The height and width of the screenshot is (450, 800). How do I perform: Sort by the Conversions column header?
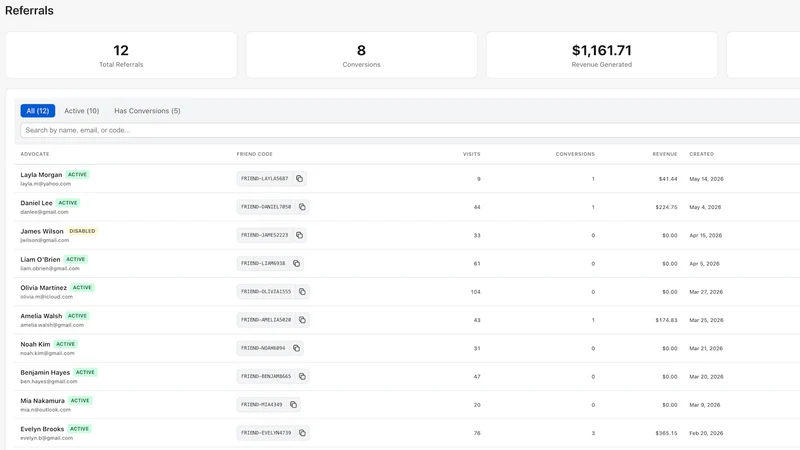pyautogui.click(x=575, y=154)
